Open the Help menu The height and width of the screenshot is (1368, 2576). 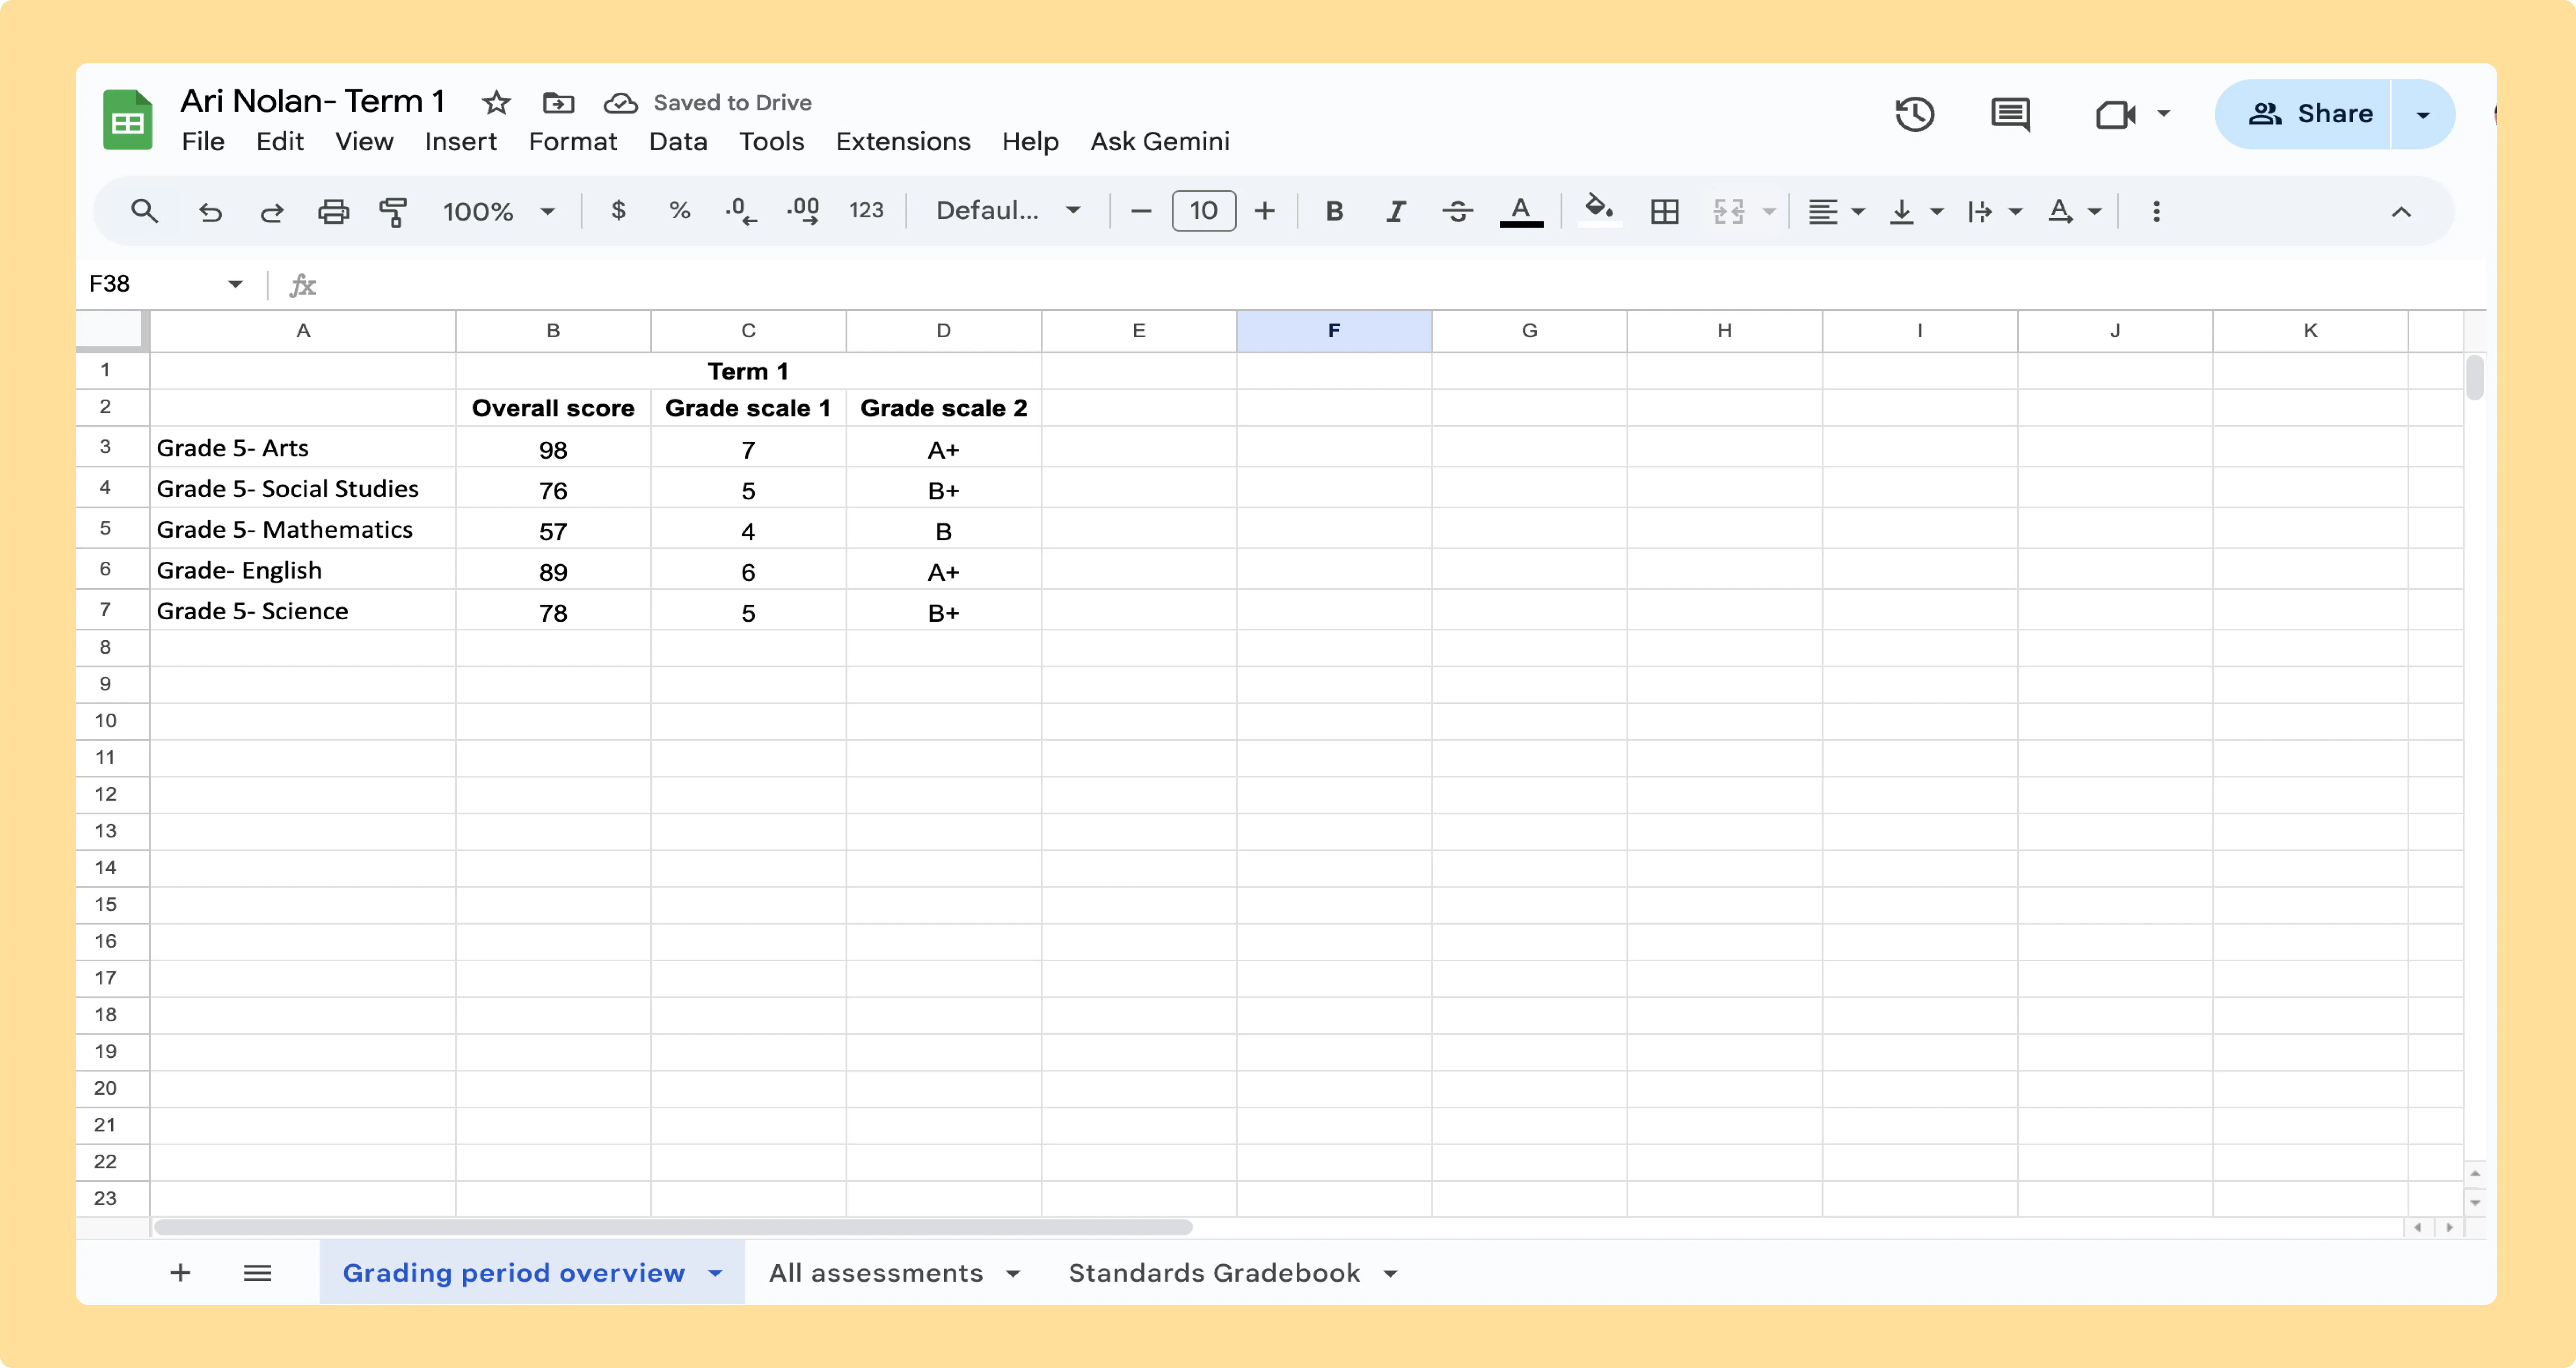tap(1030, 142)
